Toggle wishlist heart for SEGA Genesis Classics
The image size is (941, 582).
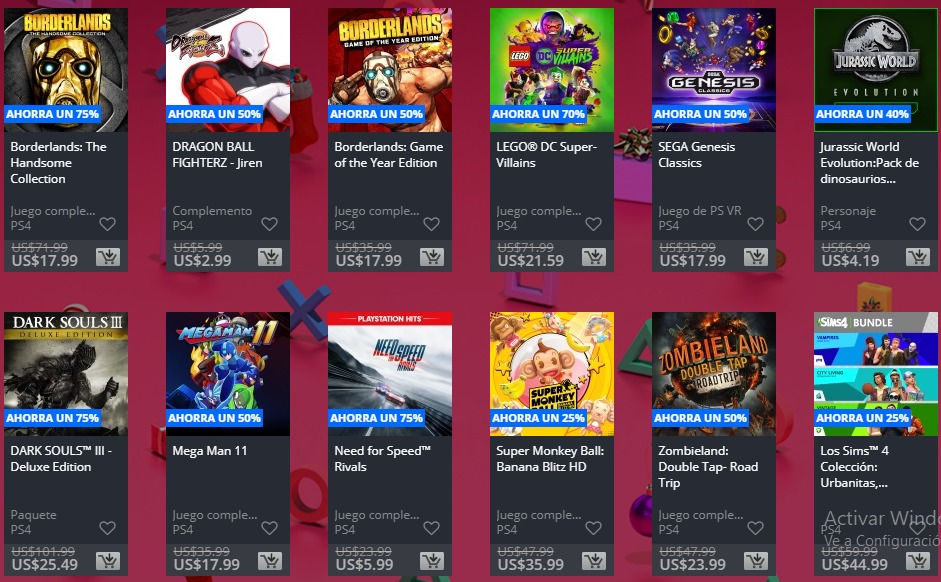756,224
